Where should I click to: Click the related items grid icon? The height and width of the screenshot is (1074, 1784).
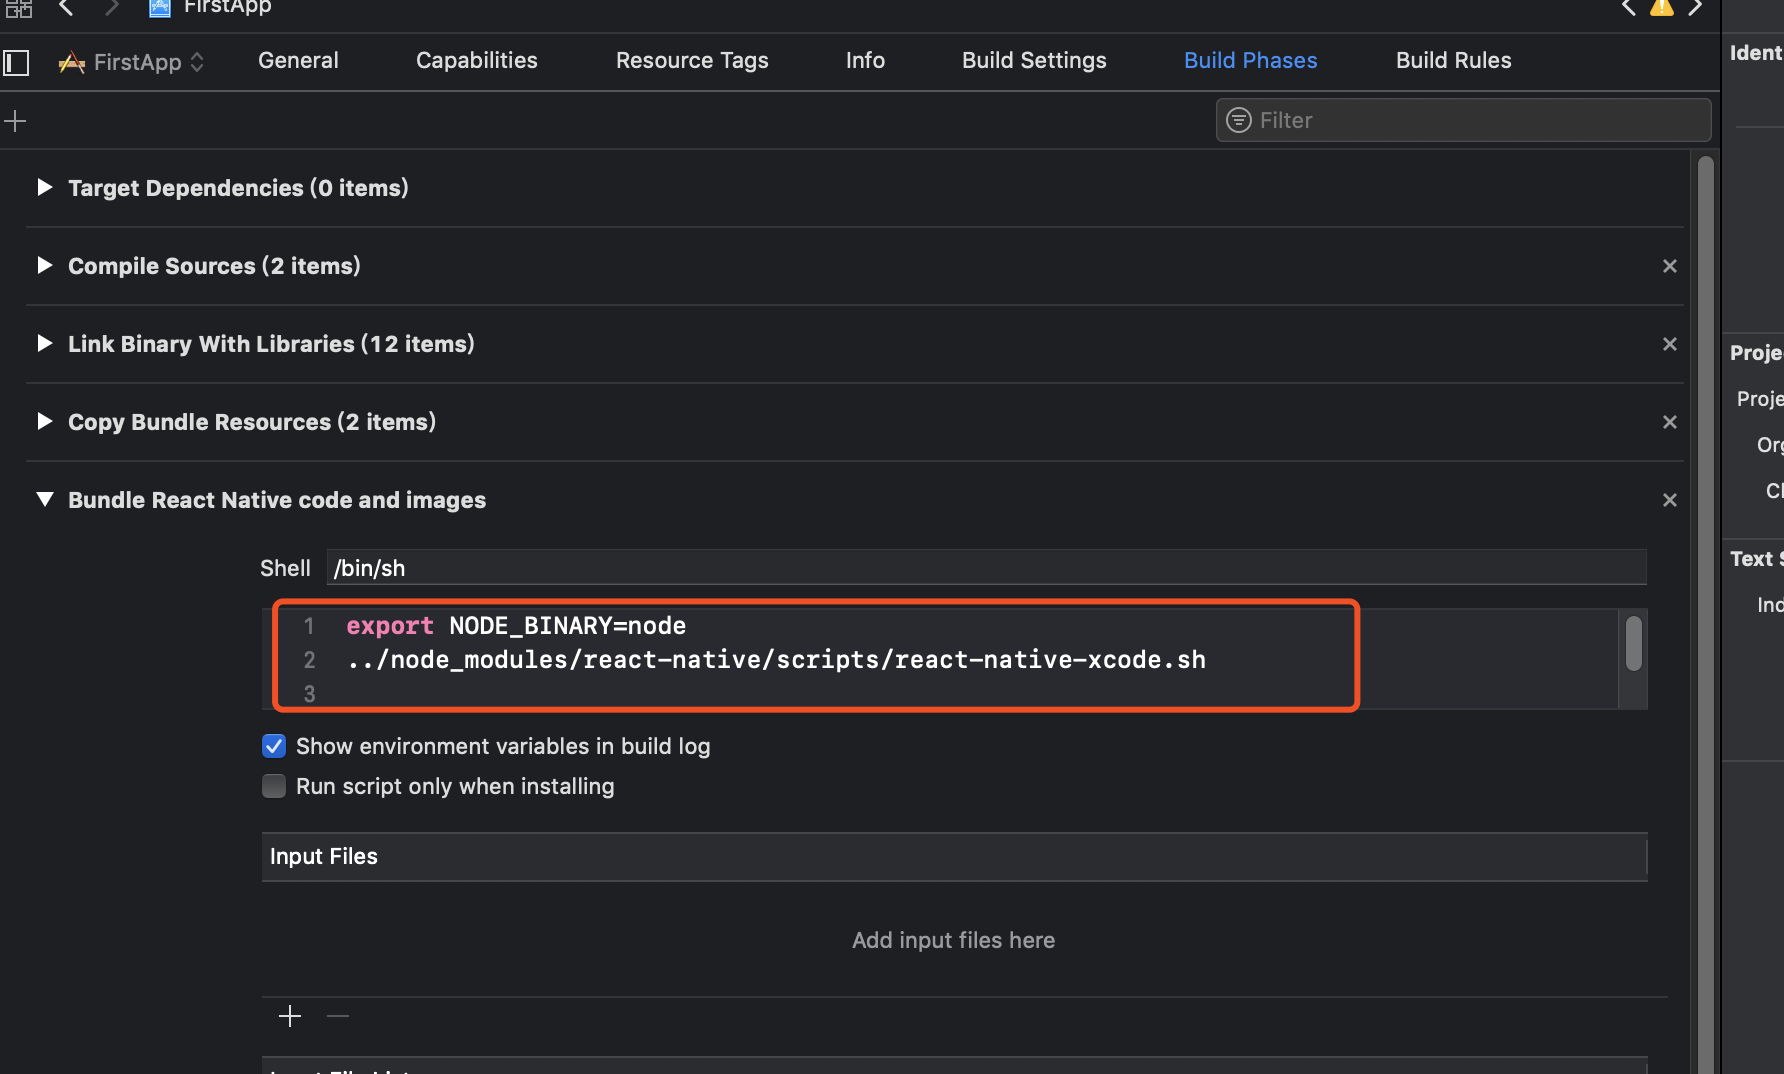pyautogui.click(x=18, y=8)
